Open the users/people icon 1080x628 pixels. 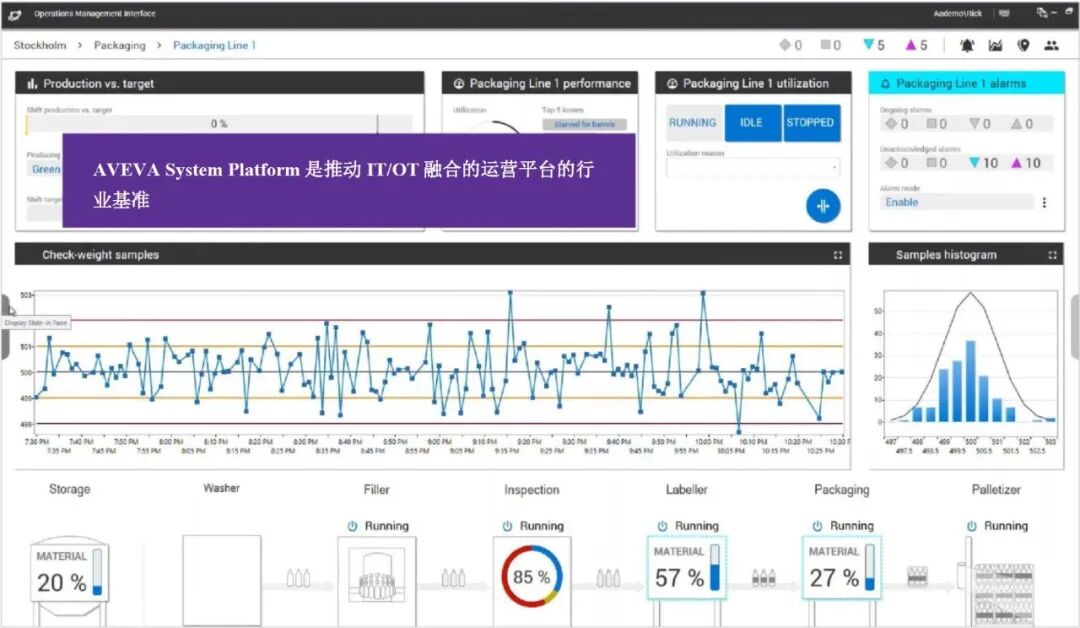1051,45
